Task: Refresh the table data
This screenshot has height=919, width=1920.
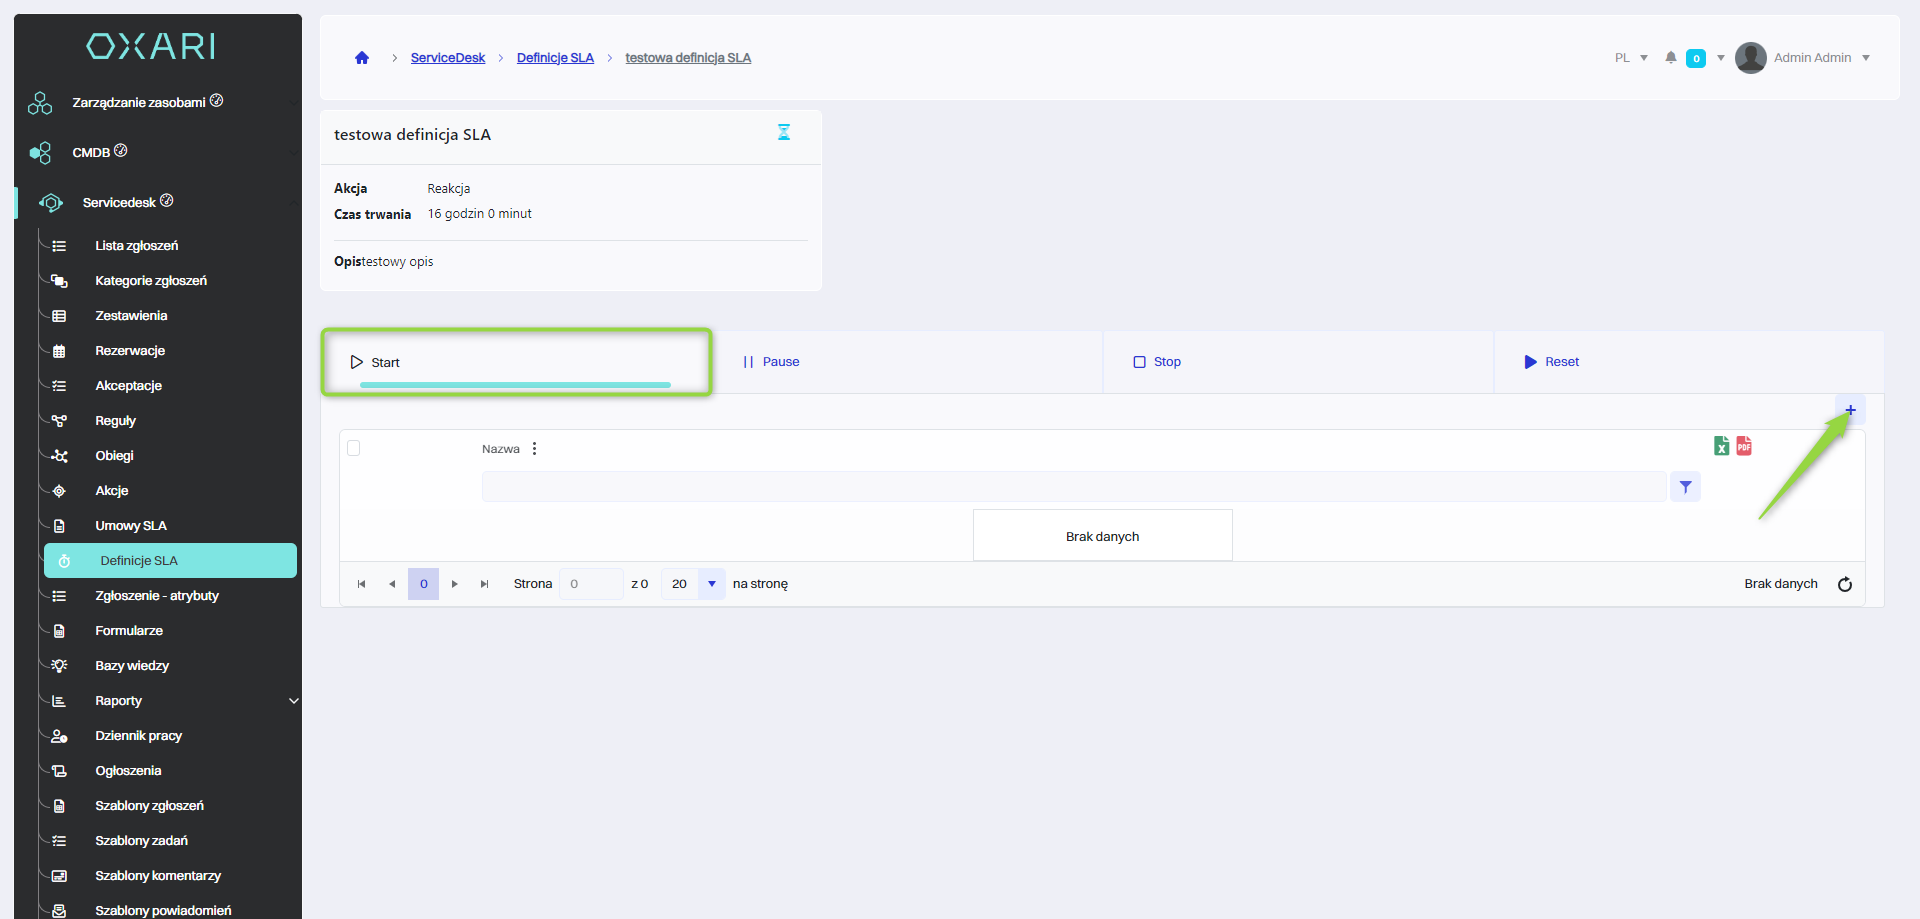Action: coord(1845,584)
